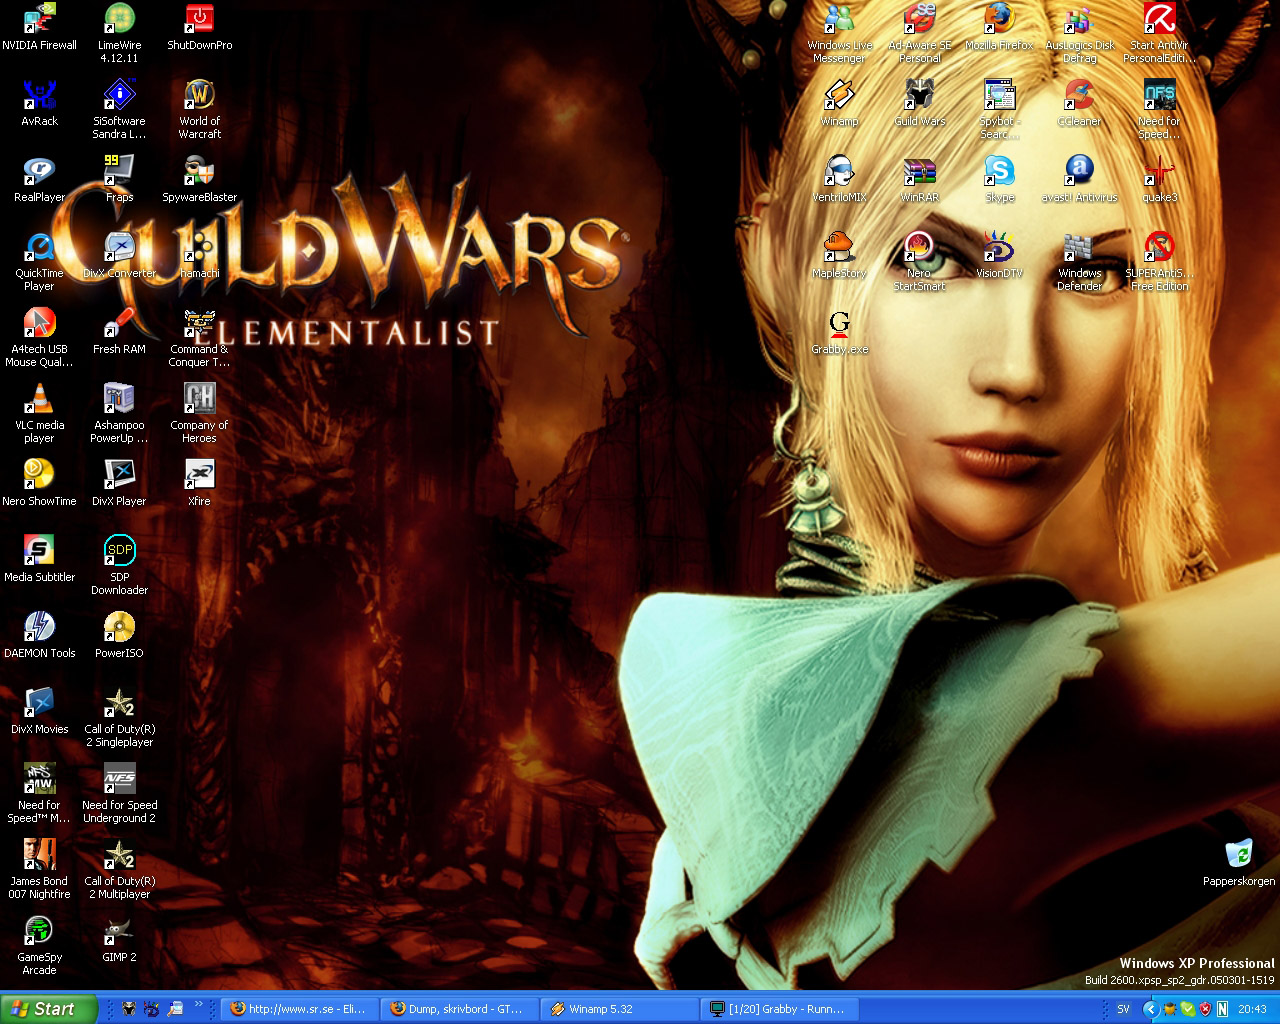Select Ashampoo PowerUp icon
Screen dimensions: 1280x1024
pos(119,414)
